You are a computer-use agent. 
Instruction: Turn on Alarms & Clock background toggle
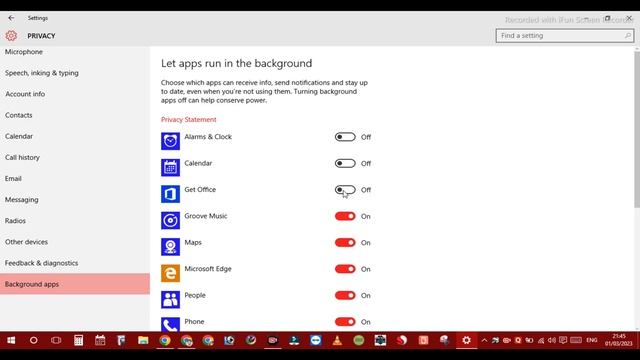click(x=345, y=137)
